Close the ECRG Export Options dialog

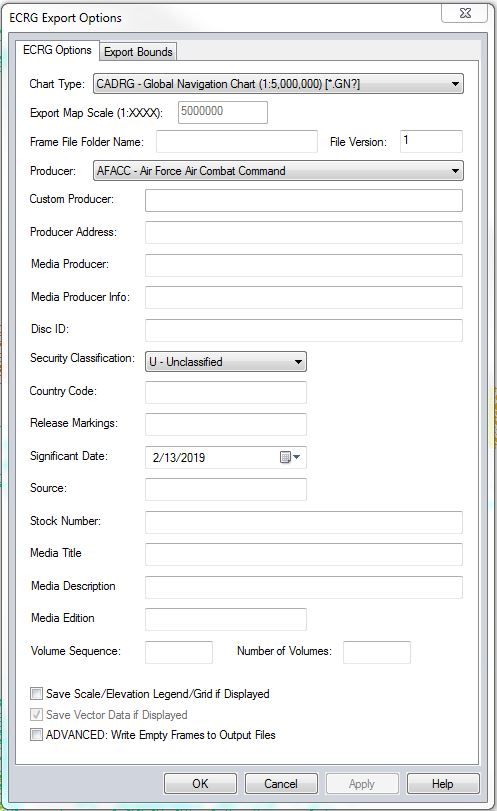(x=464, y=13)
